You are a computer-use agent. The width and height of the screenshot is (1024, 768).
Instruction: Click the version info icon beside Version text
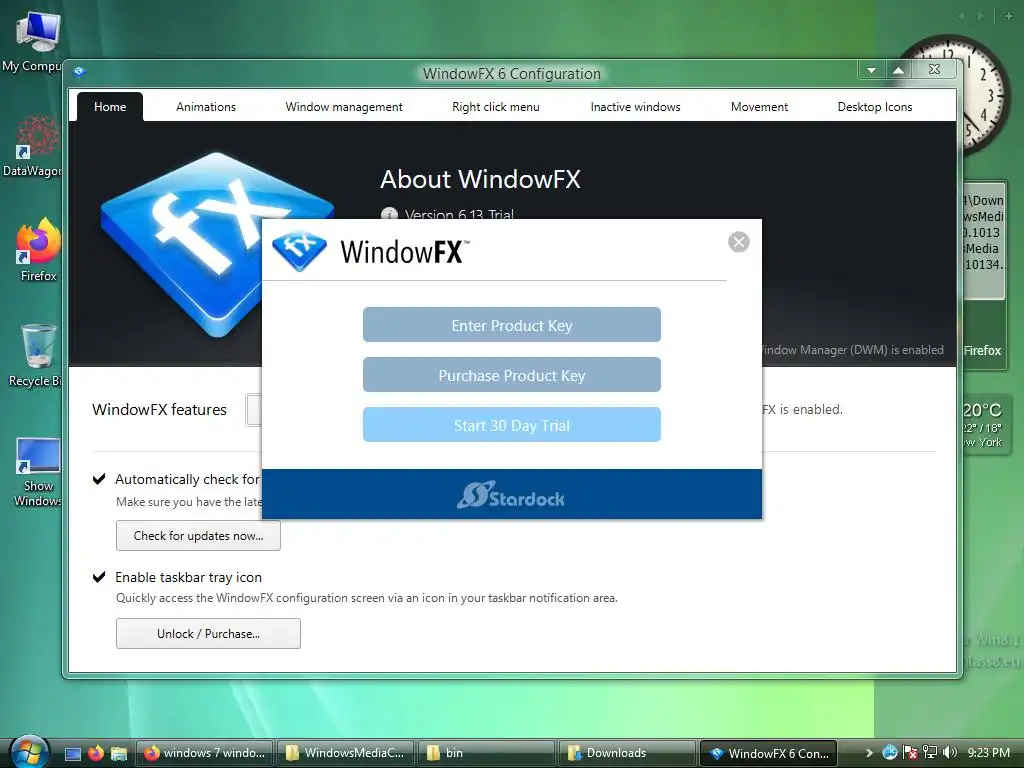click(x=389, y=214)
